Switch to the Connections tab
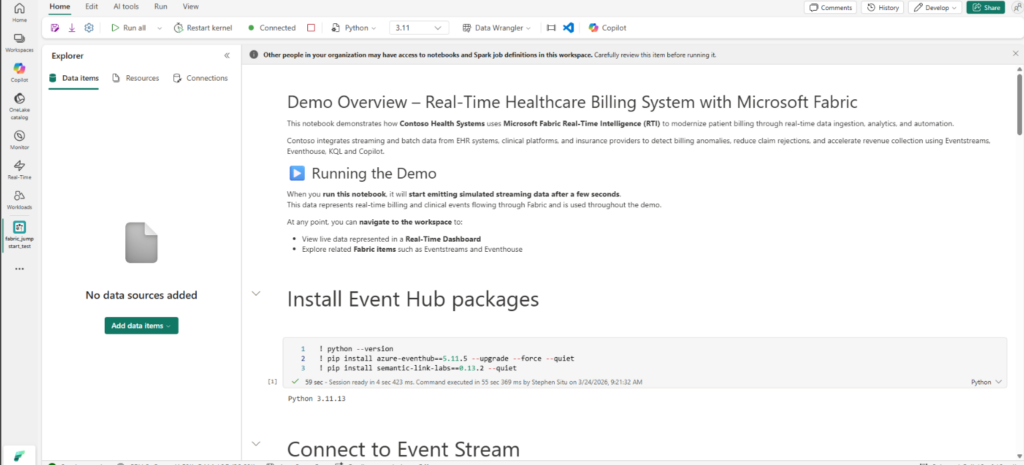The height and width of the screenshot is (465, 1024). click(x=200, y=78)
